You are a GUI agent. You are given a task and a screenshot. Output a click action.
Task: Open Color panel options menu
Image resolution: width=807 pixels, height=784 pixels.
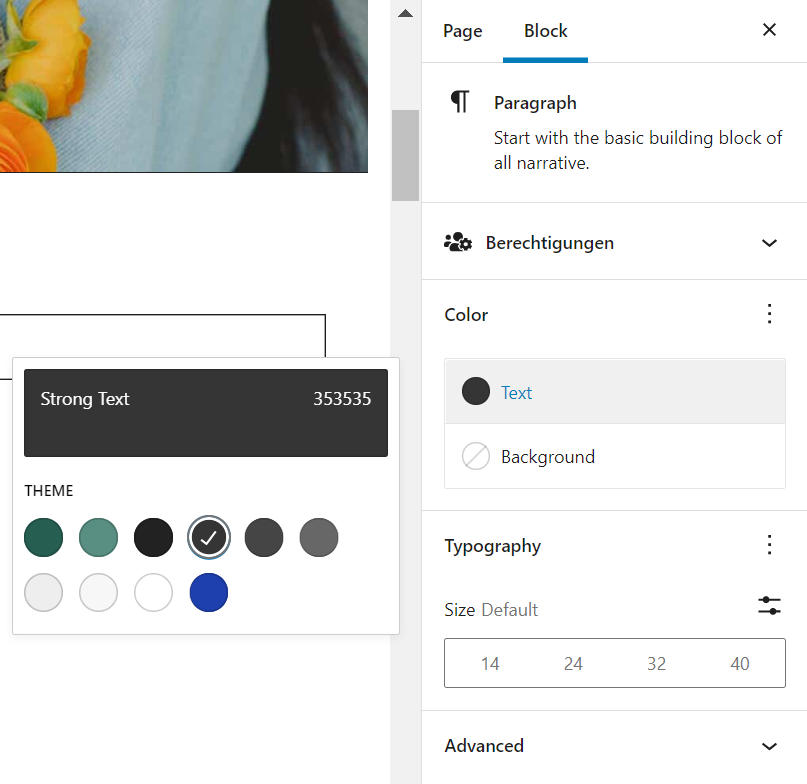769,314
